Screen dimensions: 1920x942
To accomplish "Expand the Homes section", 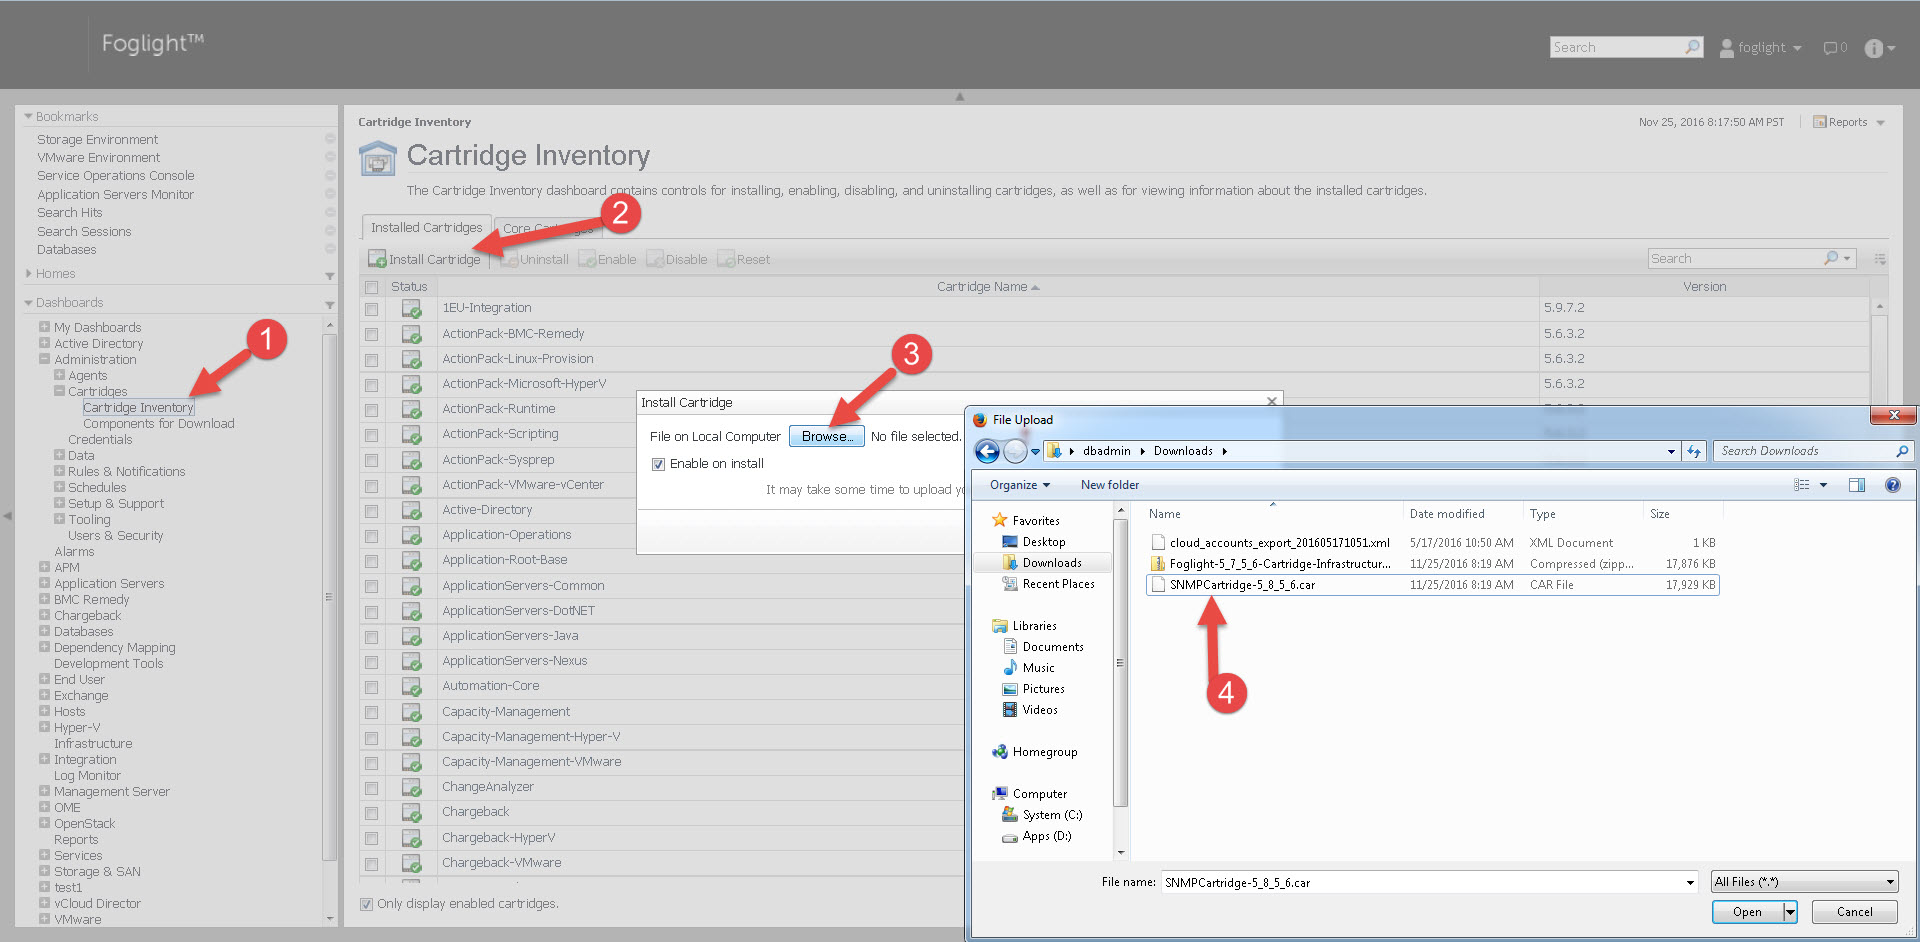I will click(28, 273).
